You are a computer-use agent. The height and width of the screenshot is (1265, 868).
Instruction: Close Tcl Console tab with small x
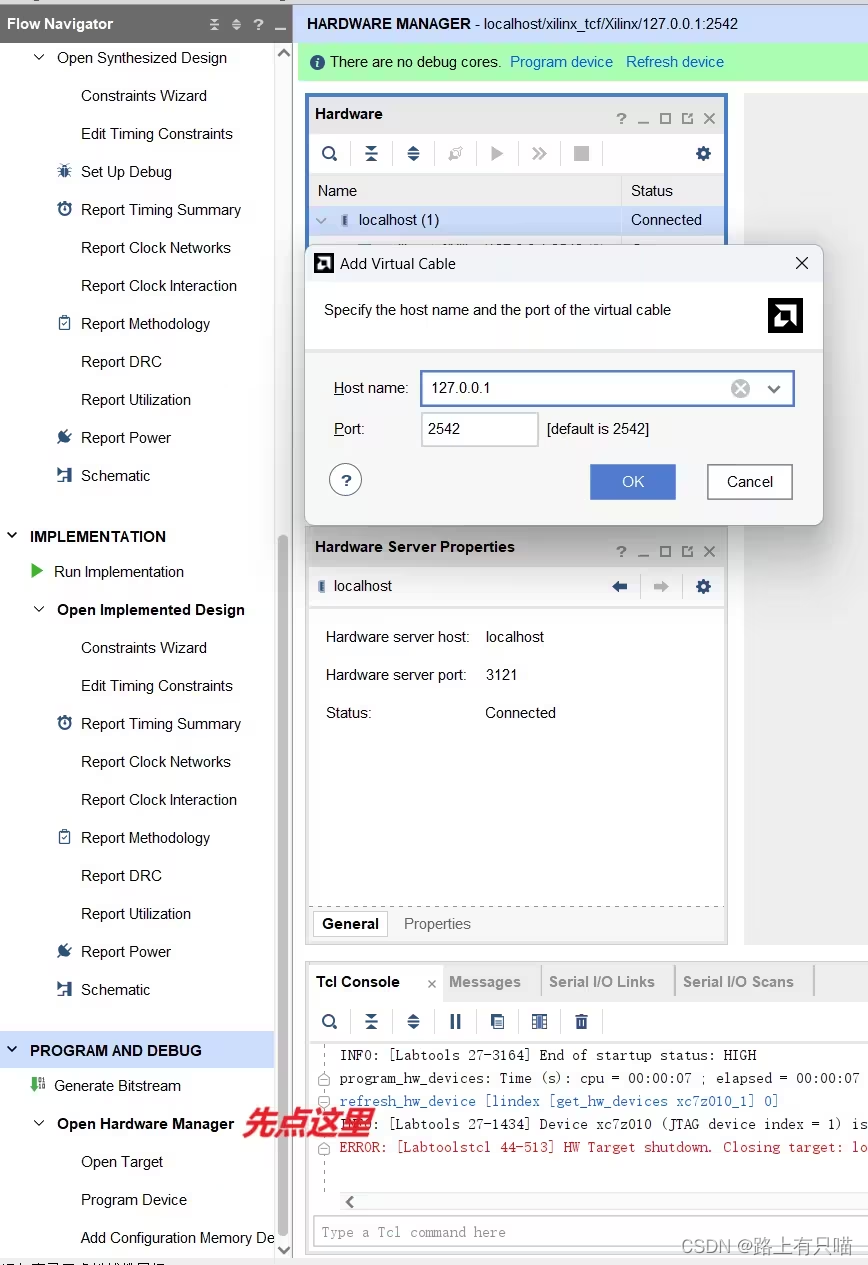click(432, 984)
